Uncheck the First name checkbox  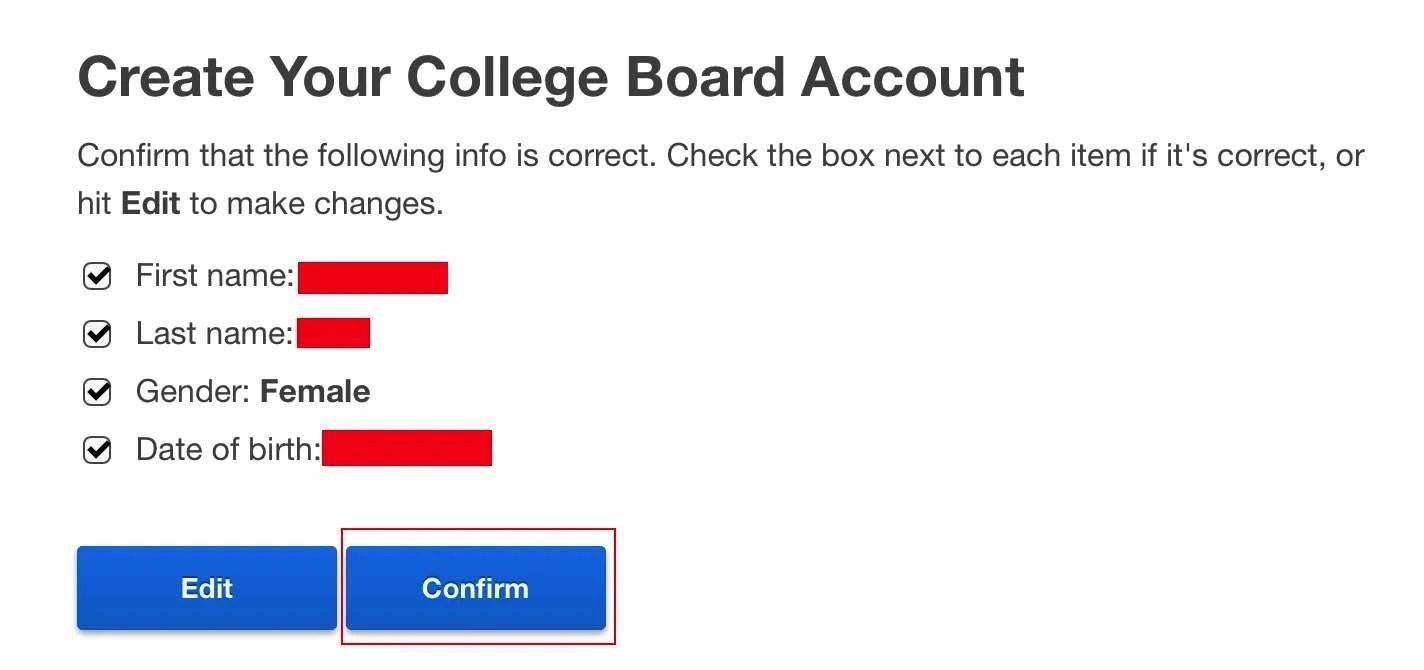click(97, 276)
